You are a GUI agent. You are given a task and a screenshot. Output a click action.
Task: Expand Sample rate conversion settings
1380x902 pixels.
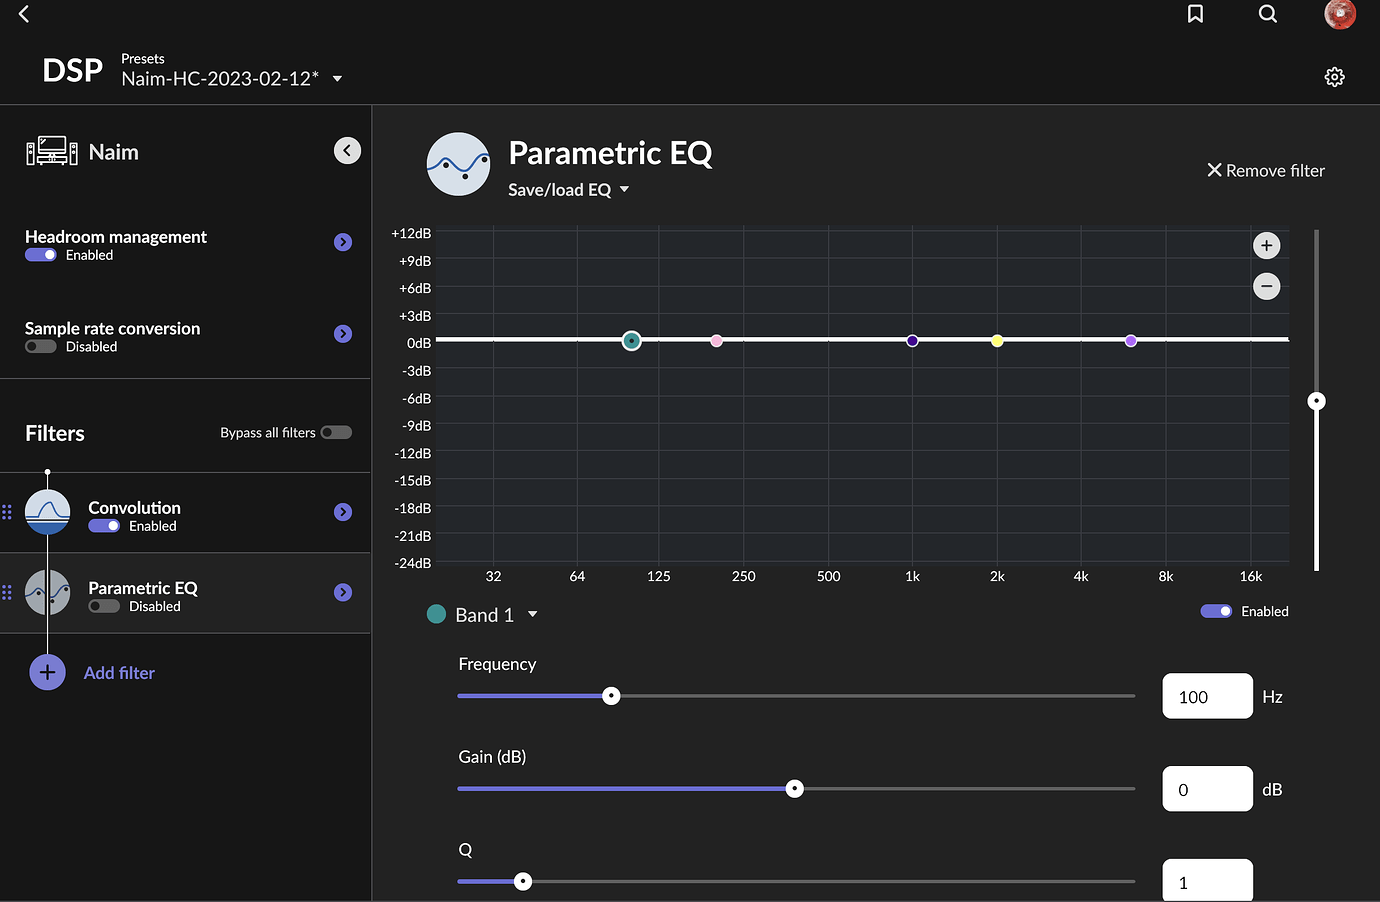343,333
